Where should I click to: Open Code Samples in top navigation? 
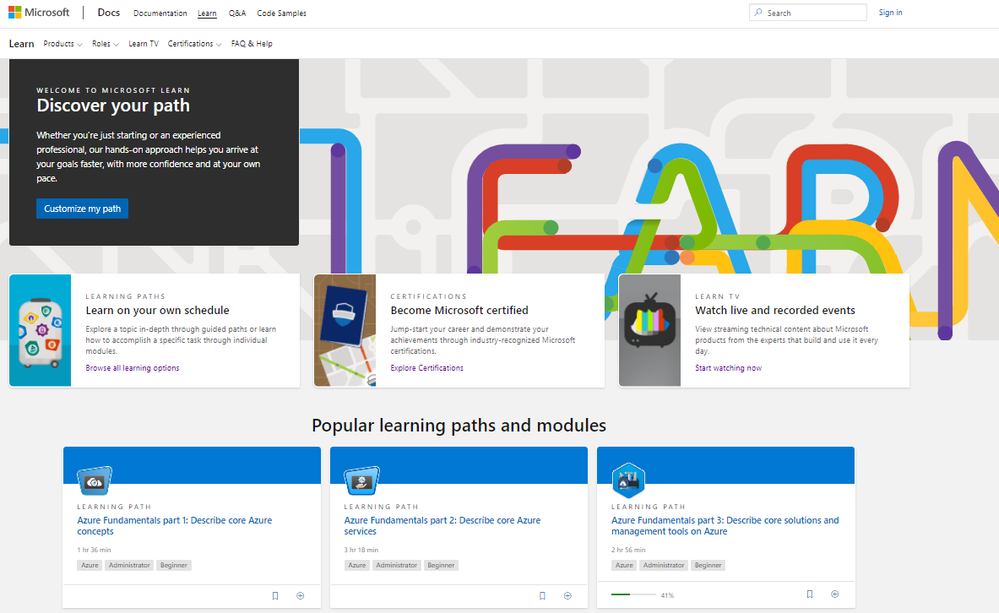pyautogui.click(x=282, y=13)
